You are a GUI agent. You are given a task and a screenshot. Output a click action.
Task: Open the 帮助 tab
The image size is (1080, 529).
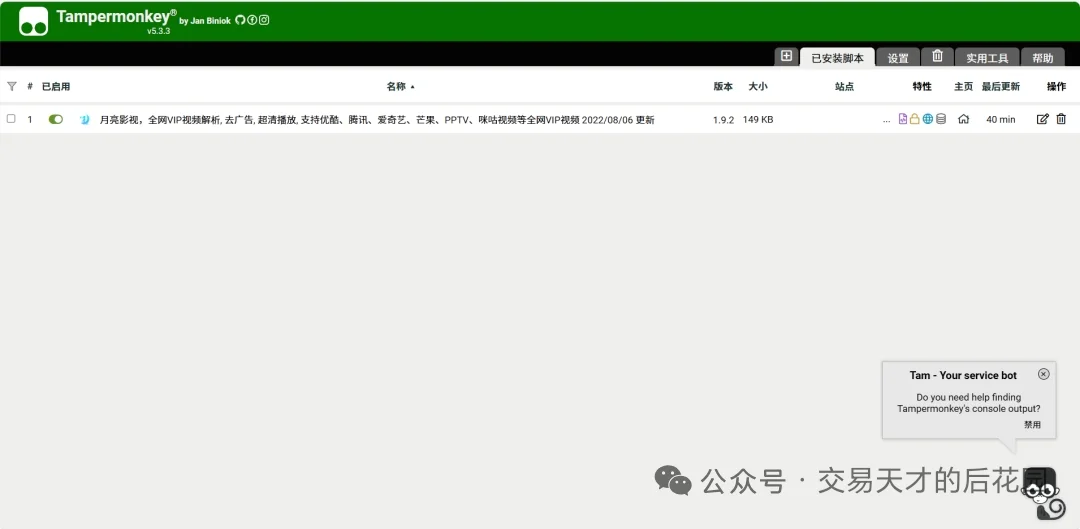[1043, 58]
